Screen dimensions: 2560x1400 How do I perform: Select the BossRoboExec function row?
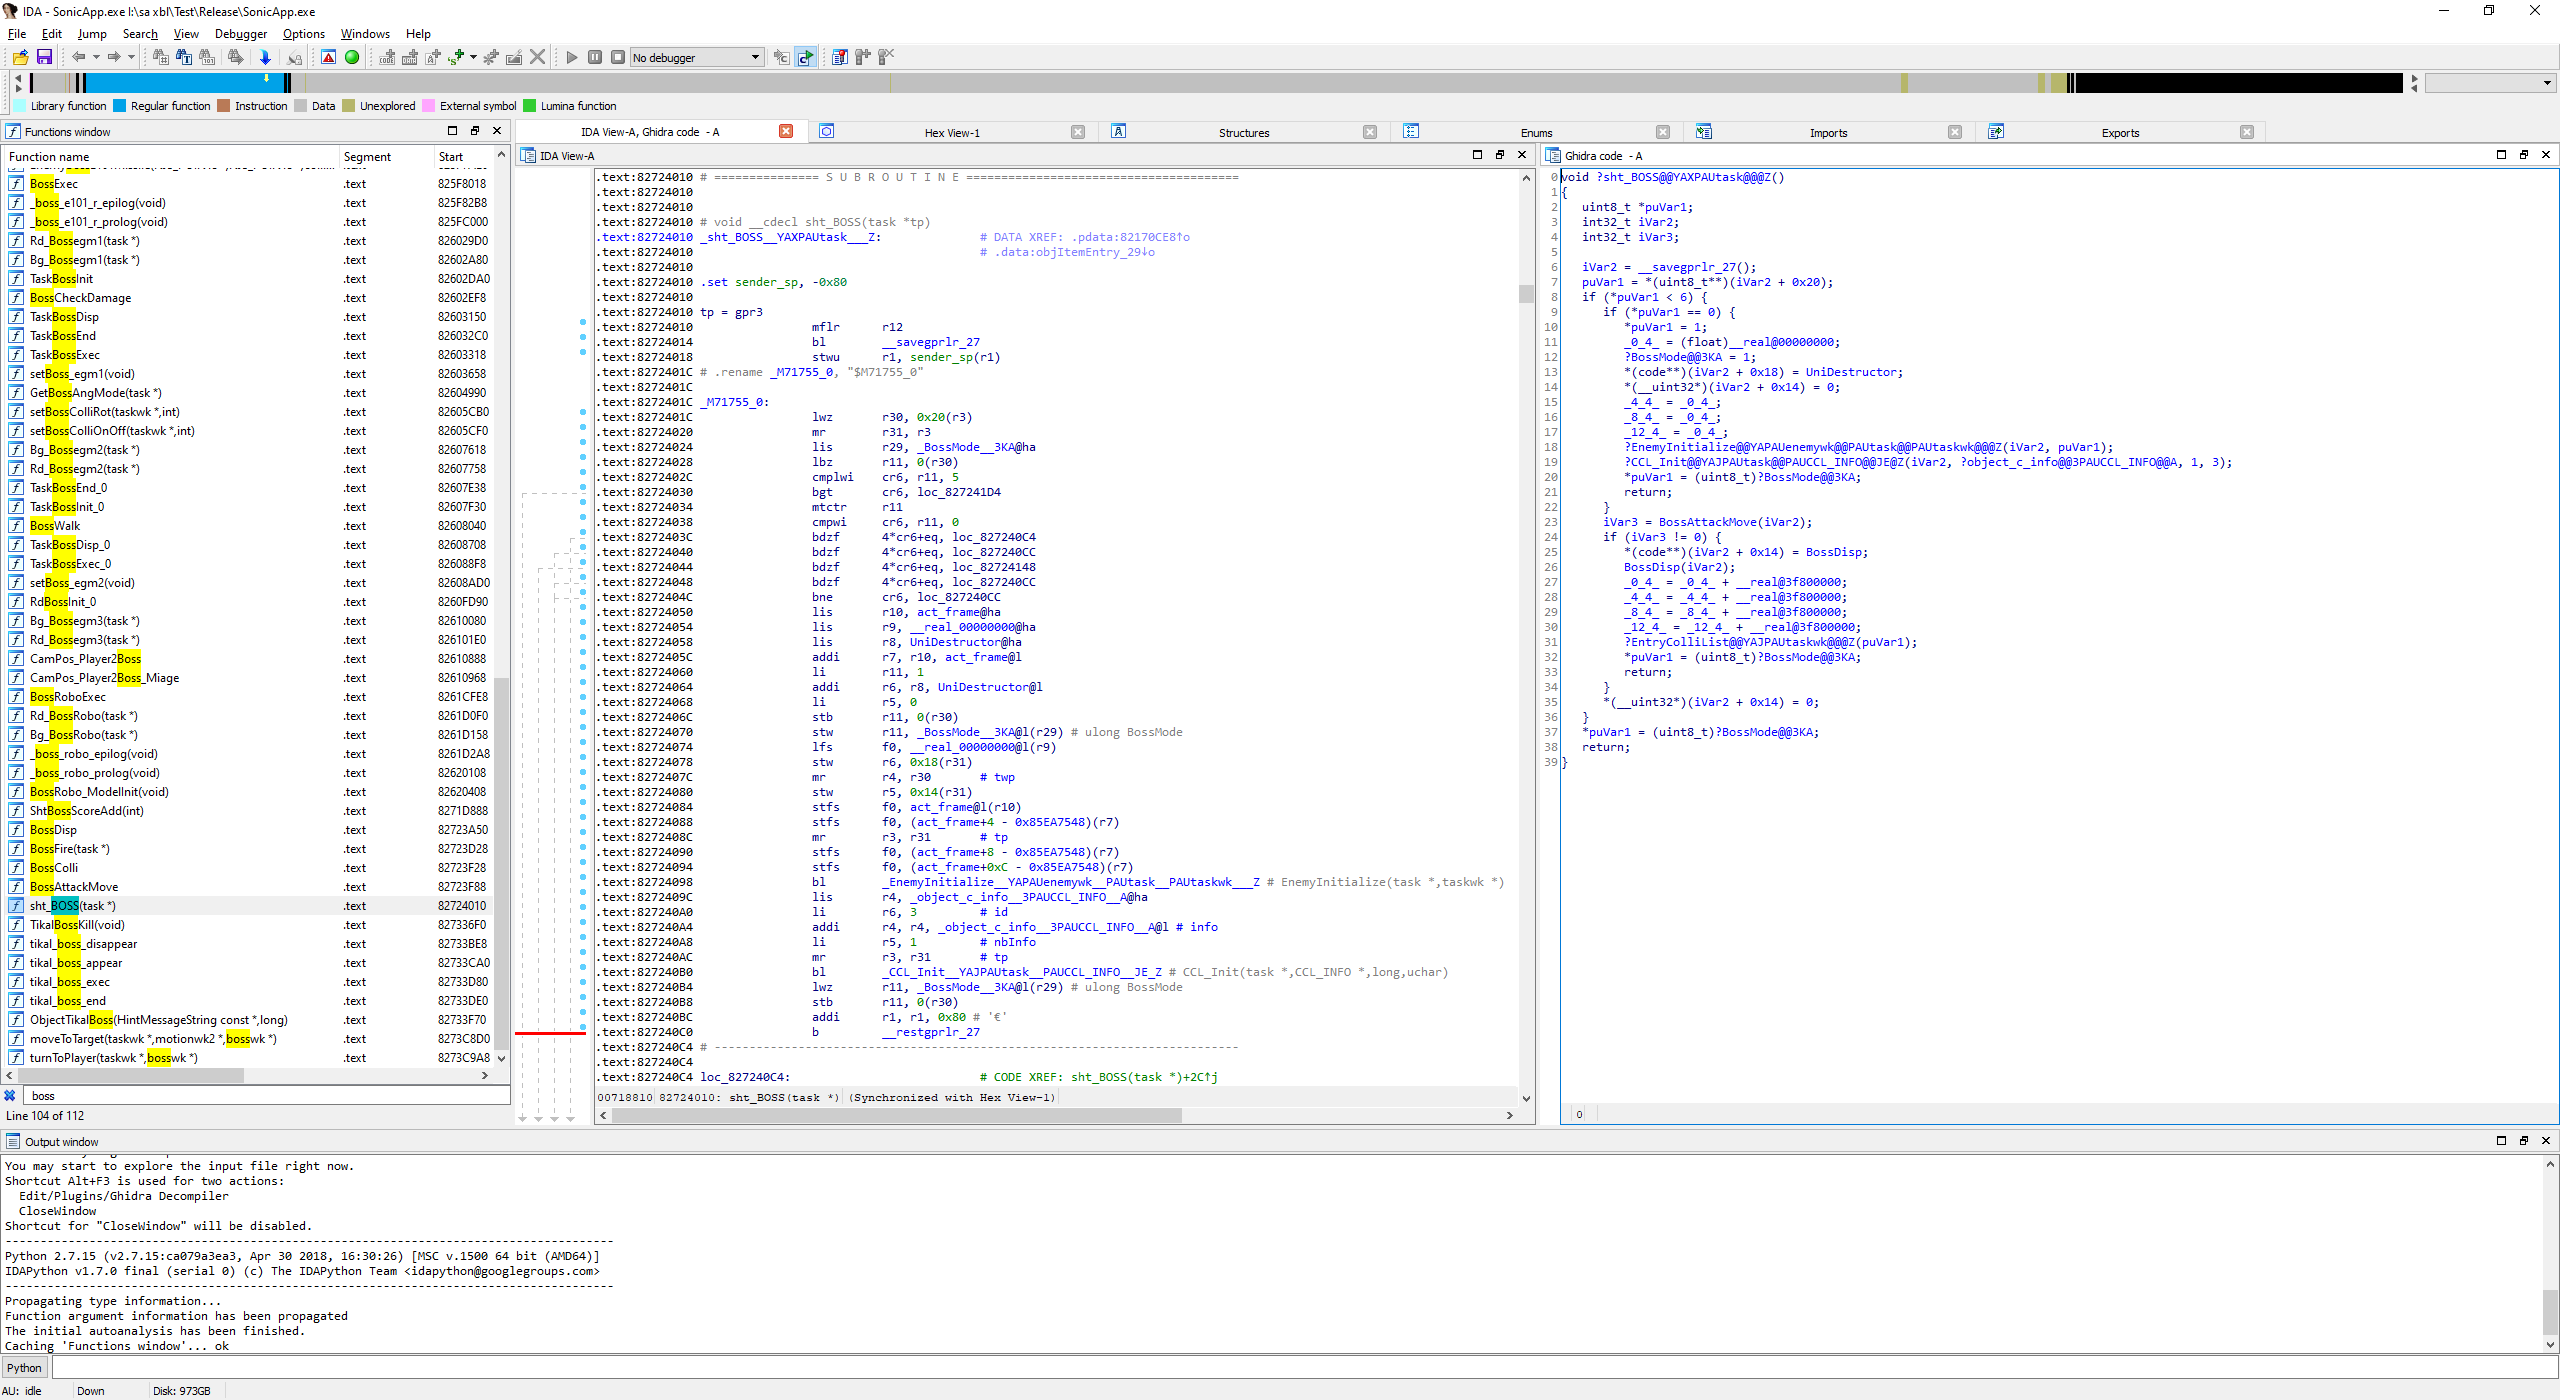point(250,697)
